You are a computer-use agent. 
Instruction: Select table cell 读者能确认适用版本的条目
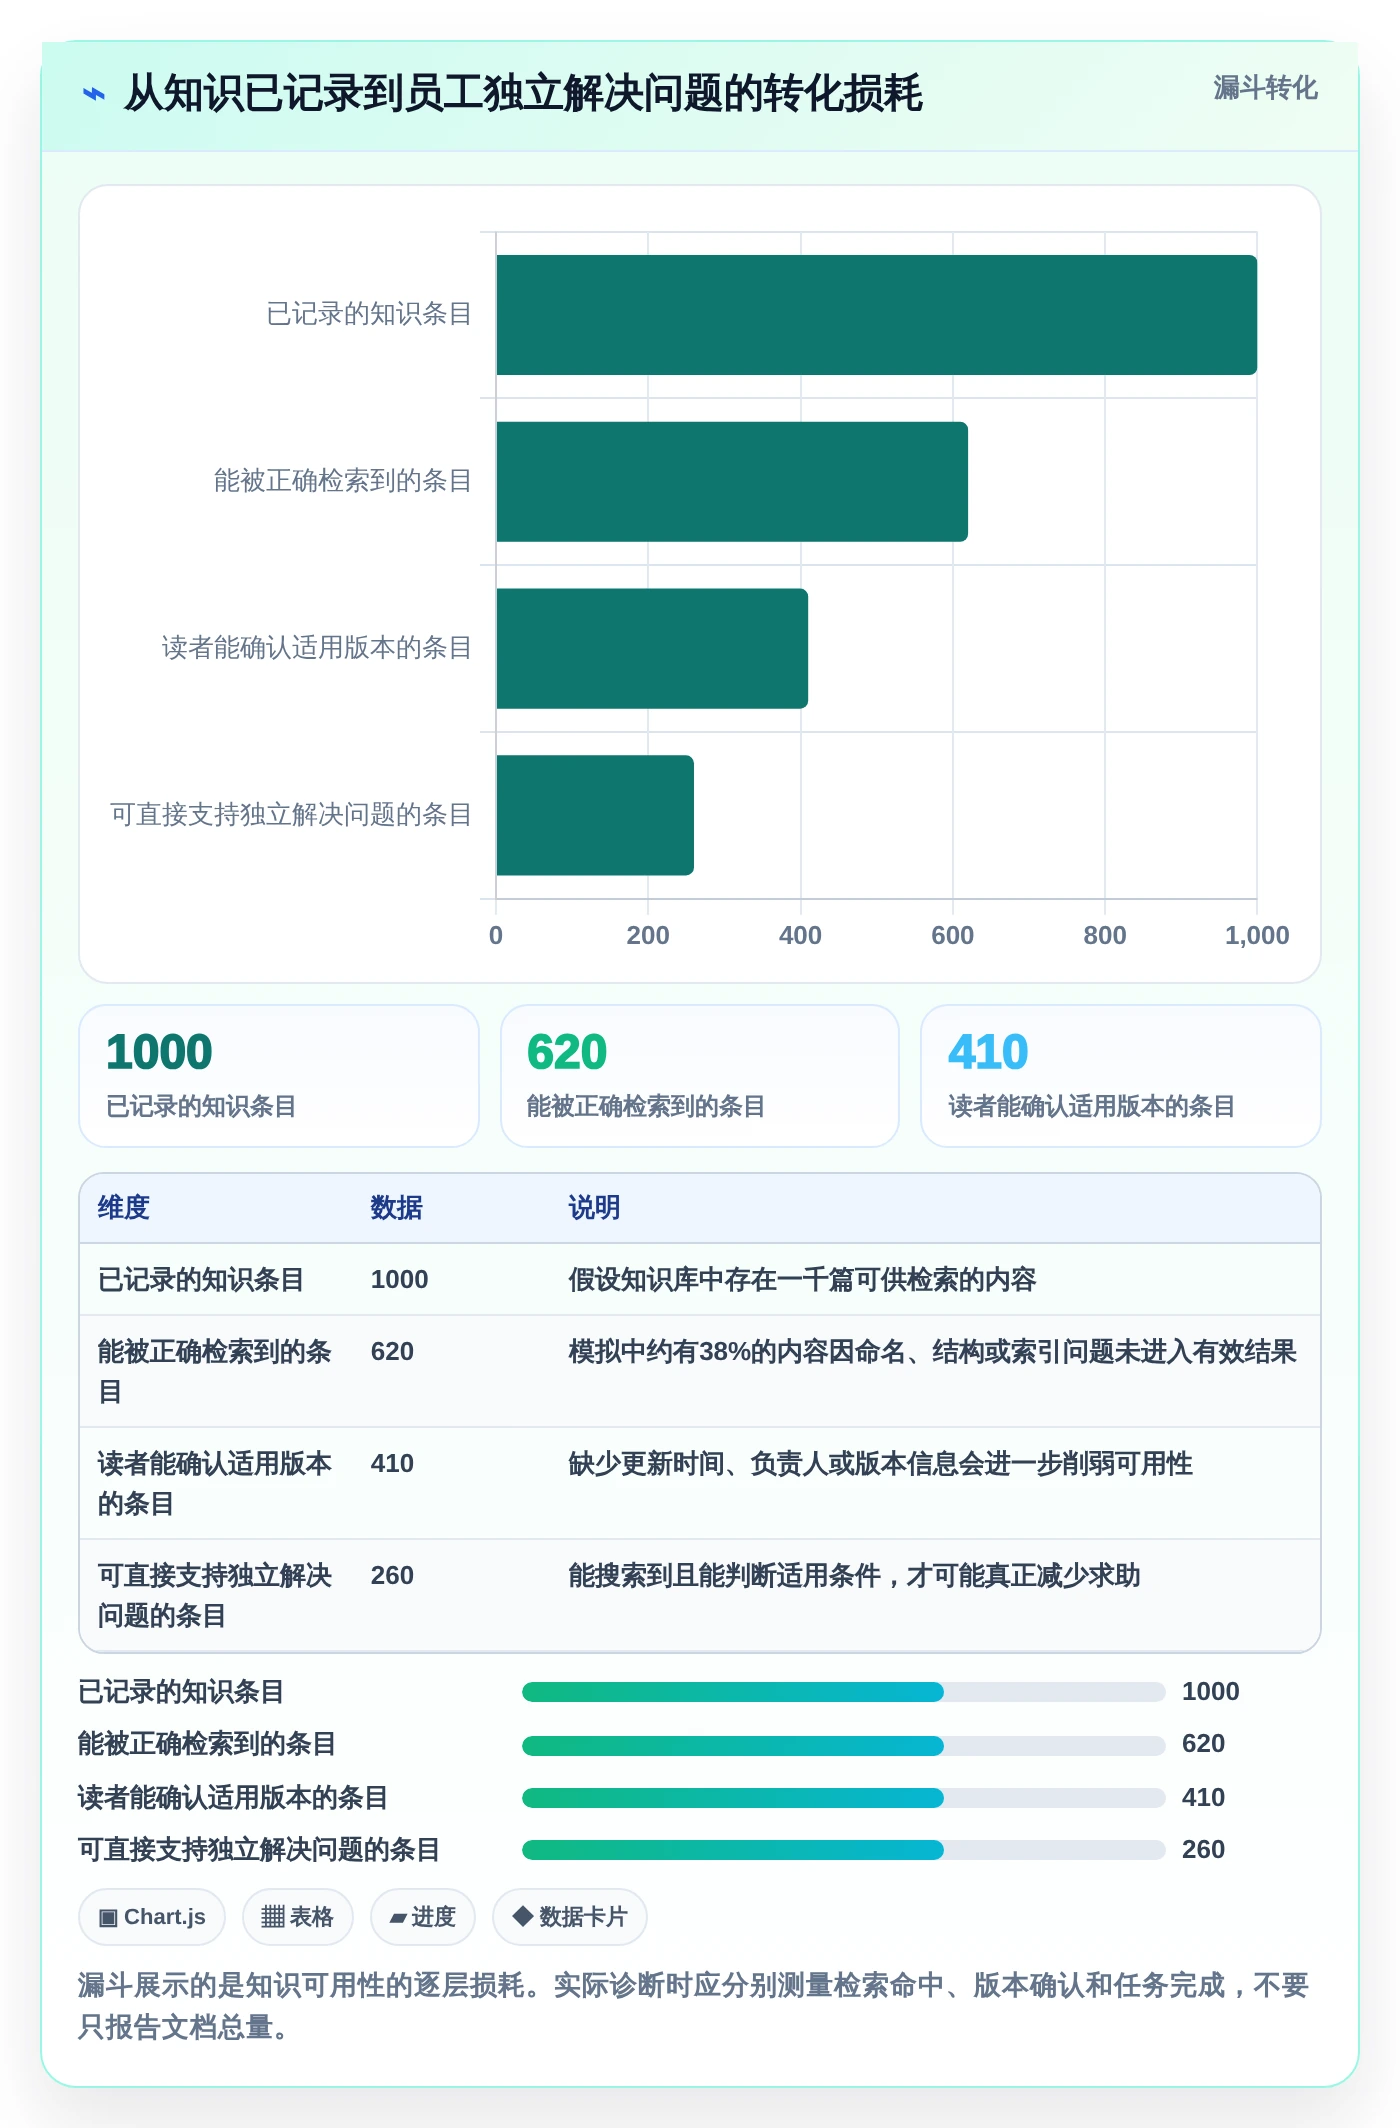215,1483
